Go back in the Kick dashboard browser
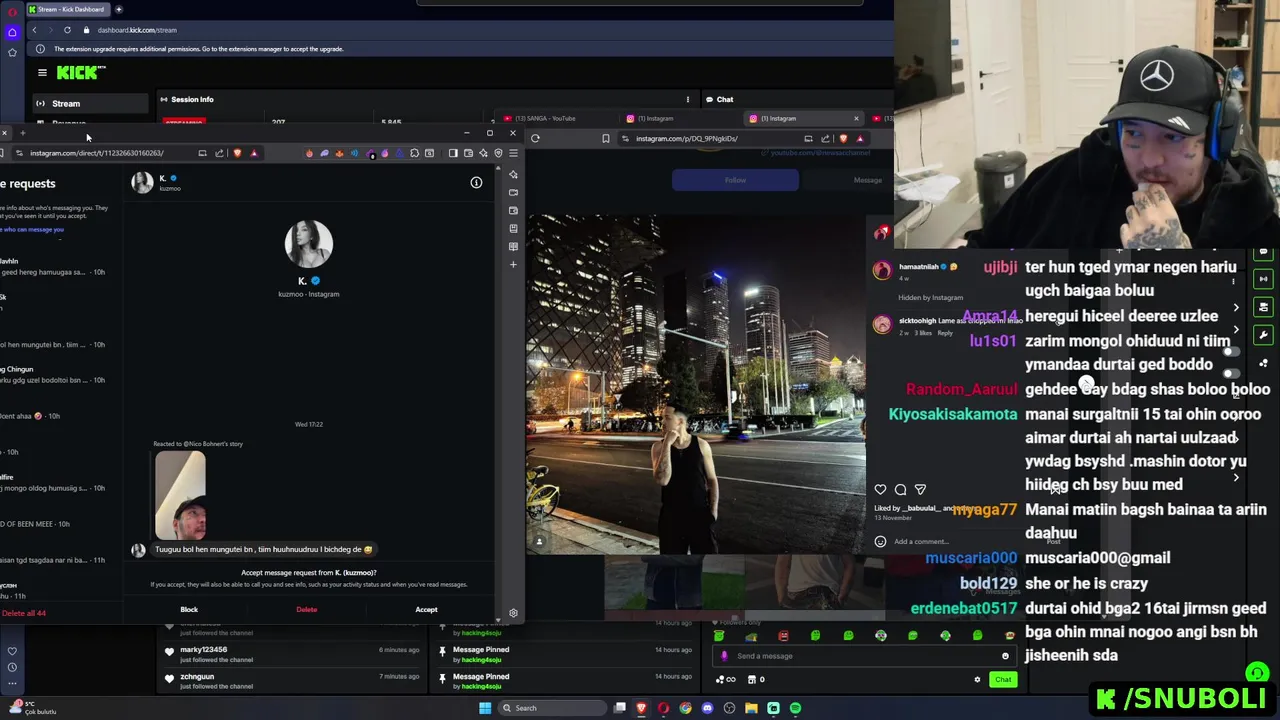 point(34,30)
